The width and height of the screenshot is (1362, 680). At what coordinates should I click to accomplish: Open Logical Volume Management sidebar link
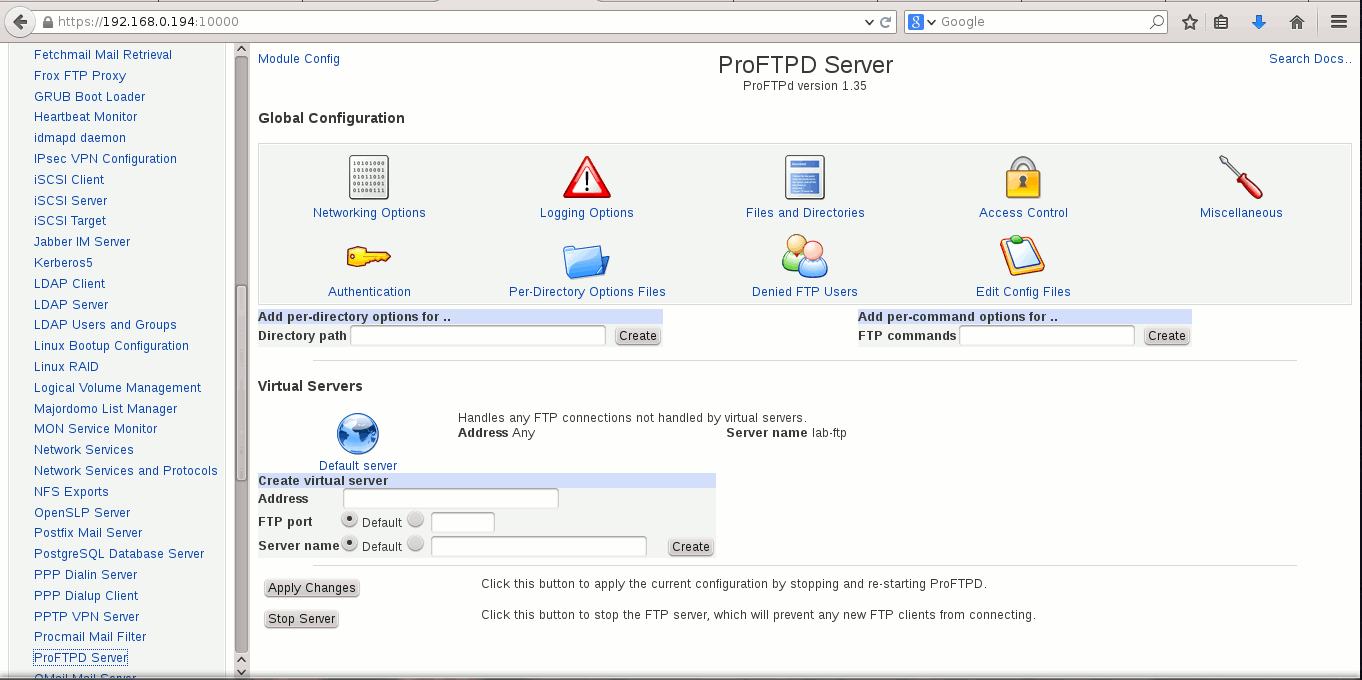pos(117,388)
